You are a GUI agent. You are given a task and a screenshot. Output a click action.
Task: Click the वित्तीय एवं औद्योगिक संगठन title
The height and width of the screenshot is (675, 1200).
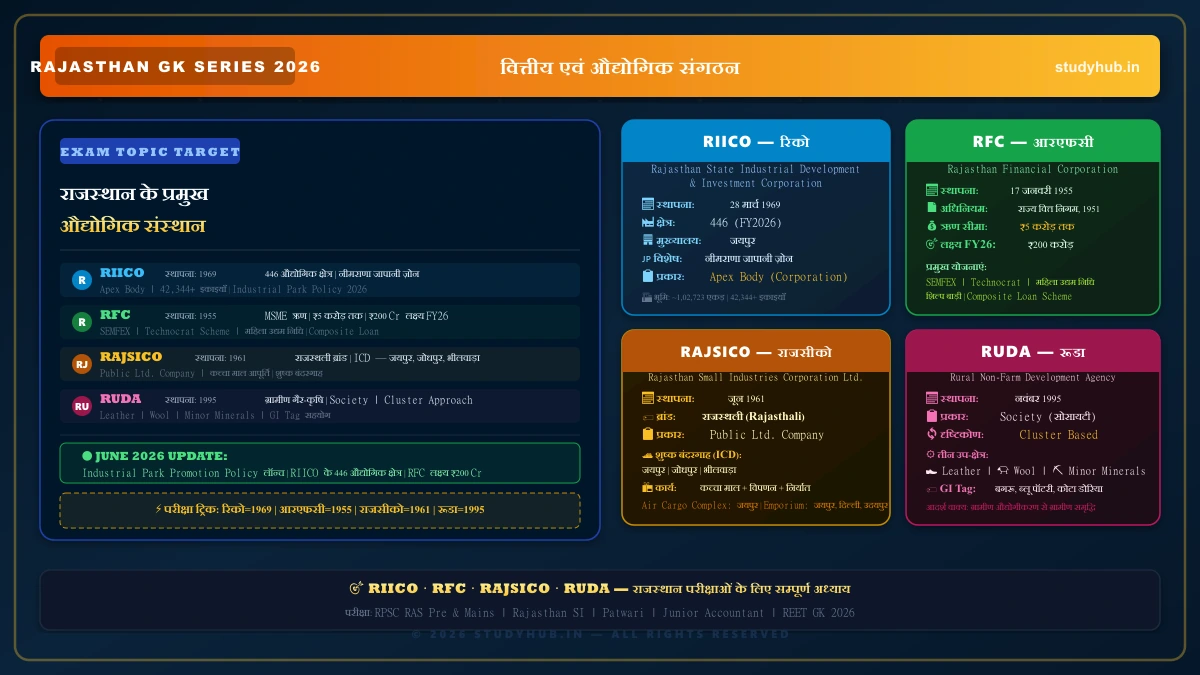pos(620,67)
